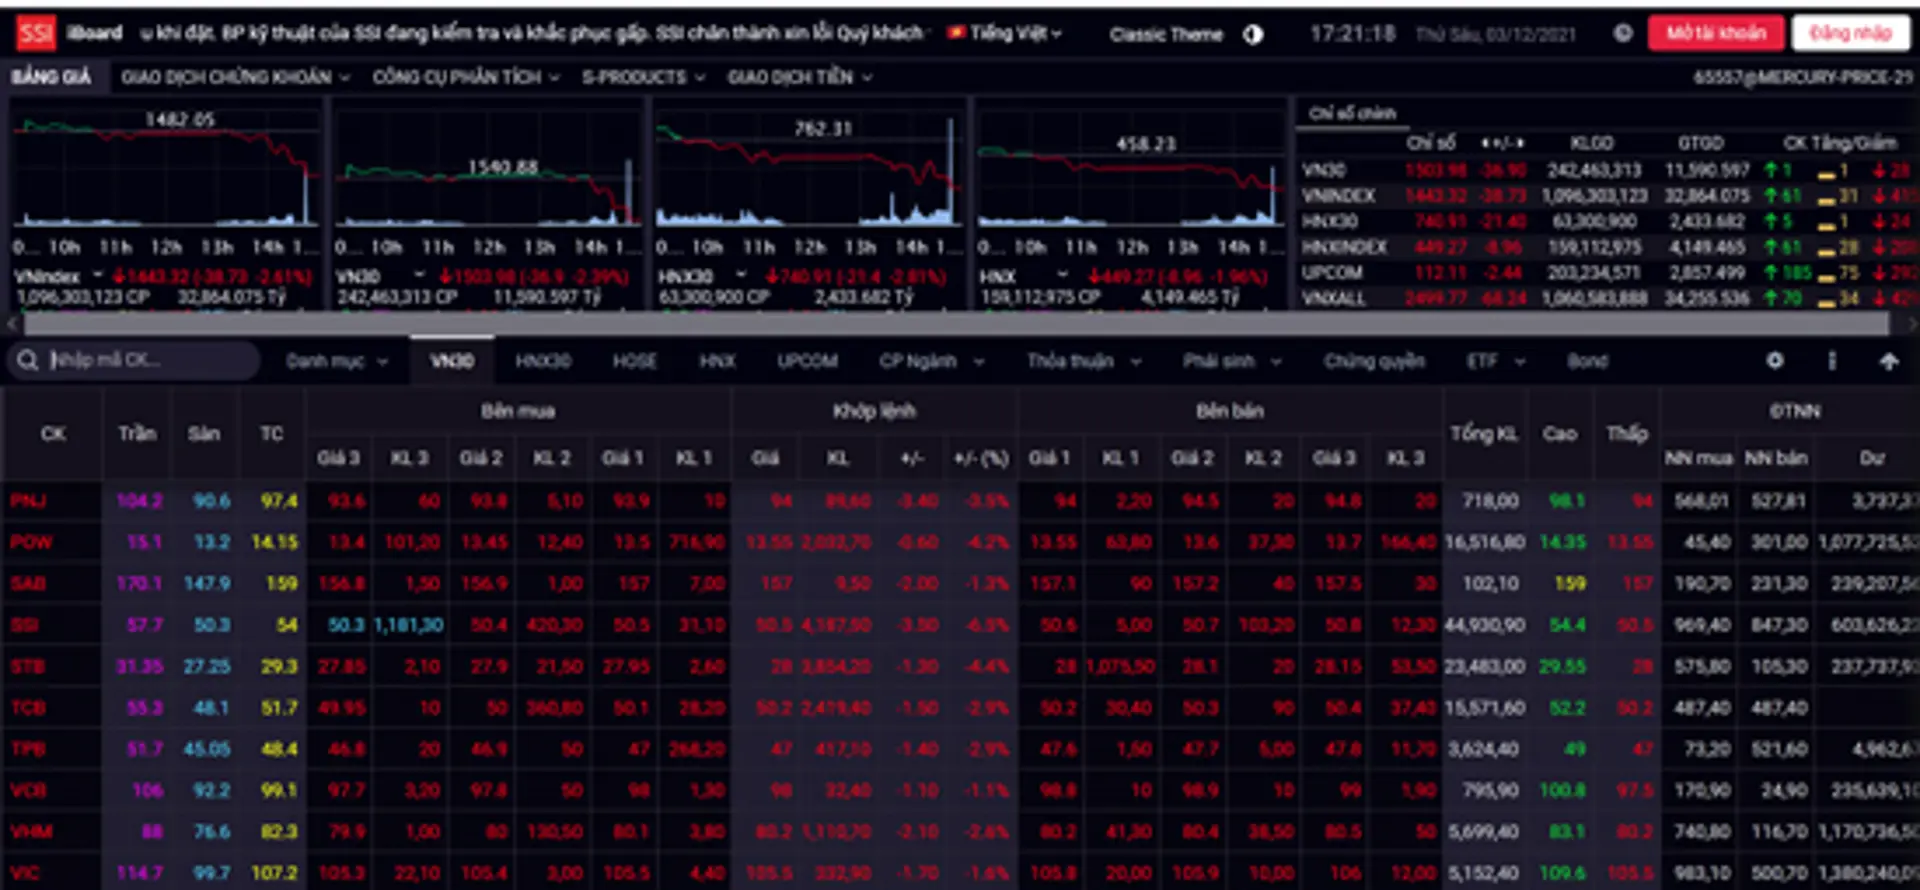Screen dimensions: 1920x890
Task: Expand S-PRODUCTS menu
Action: tap(643, 77)
